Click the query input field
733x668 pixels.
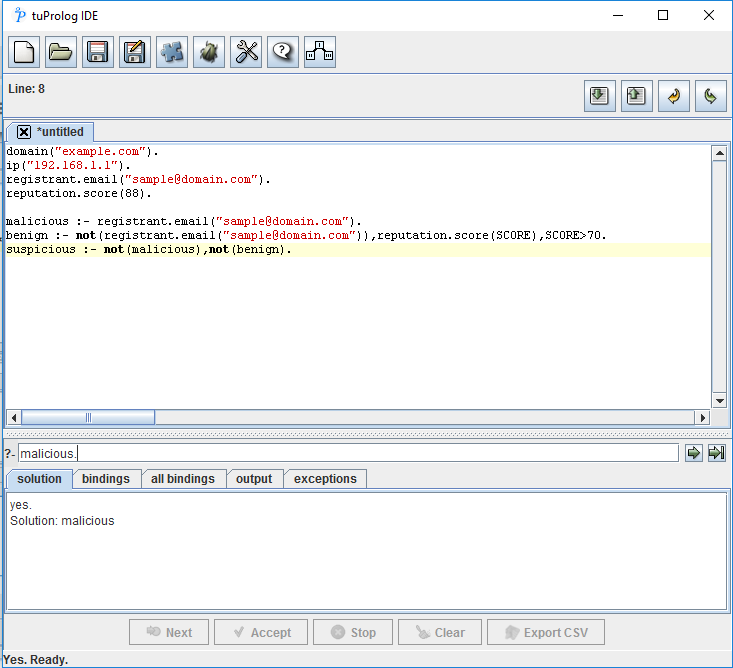(348, 453)
